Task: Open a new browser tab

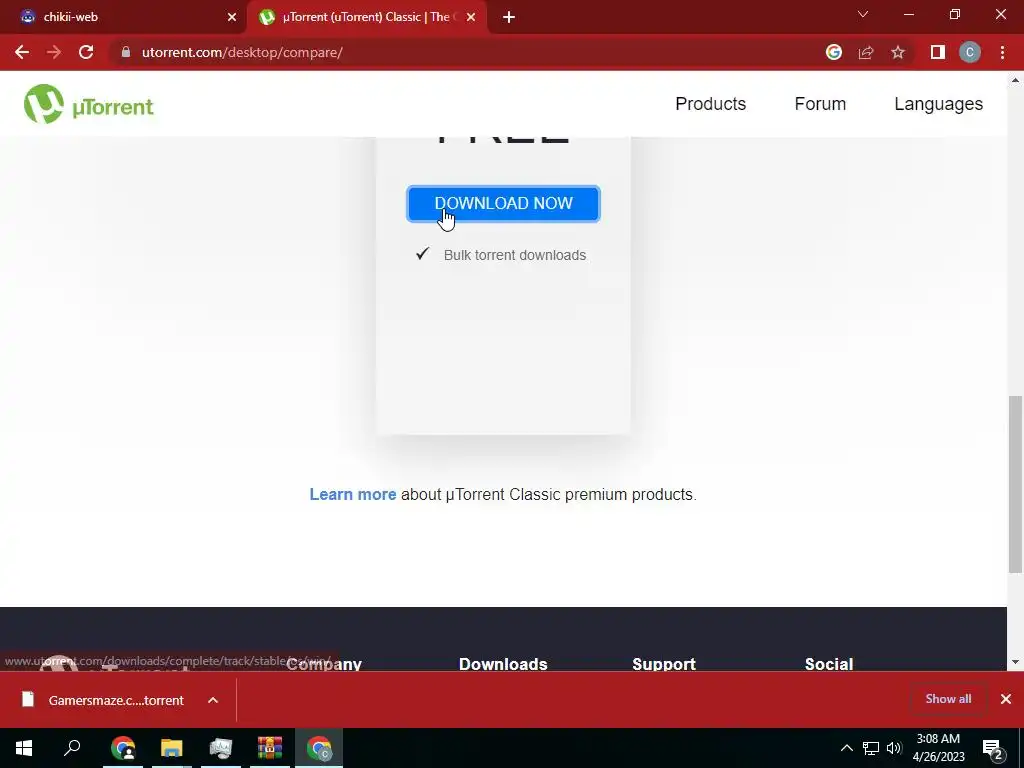Action: [x=509, y=17]
